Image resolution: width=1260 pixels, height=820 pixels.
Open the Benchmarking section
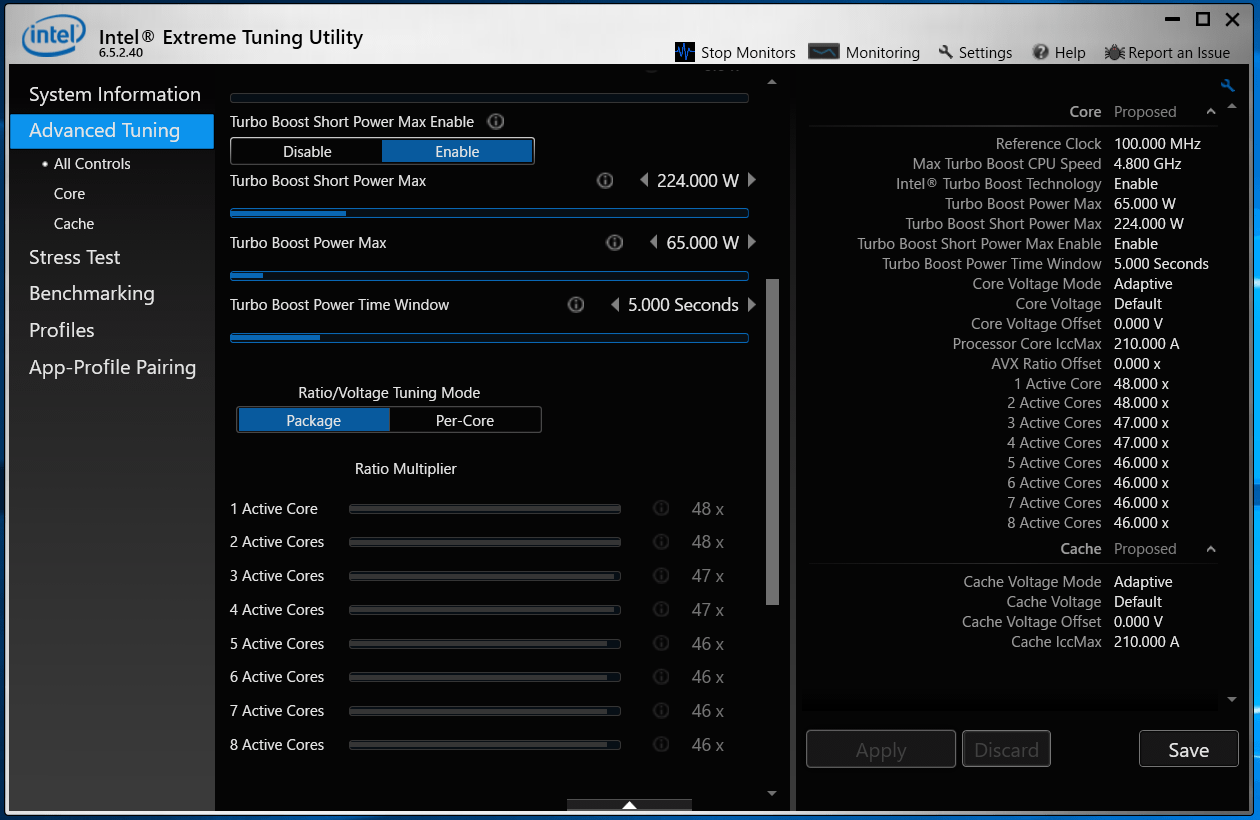click(x=92, y=294)
